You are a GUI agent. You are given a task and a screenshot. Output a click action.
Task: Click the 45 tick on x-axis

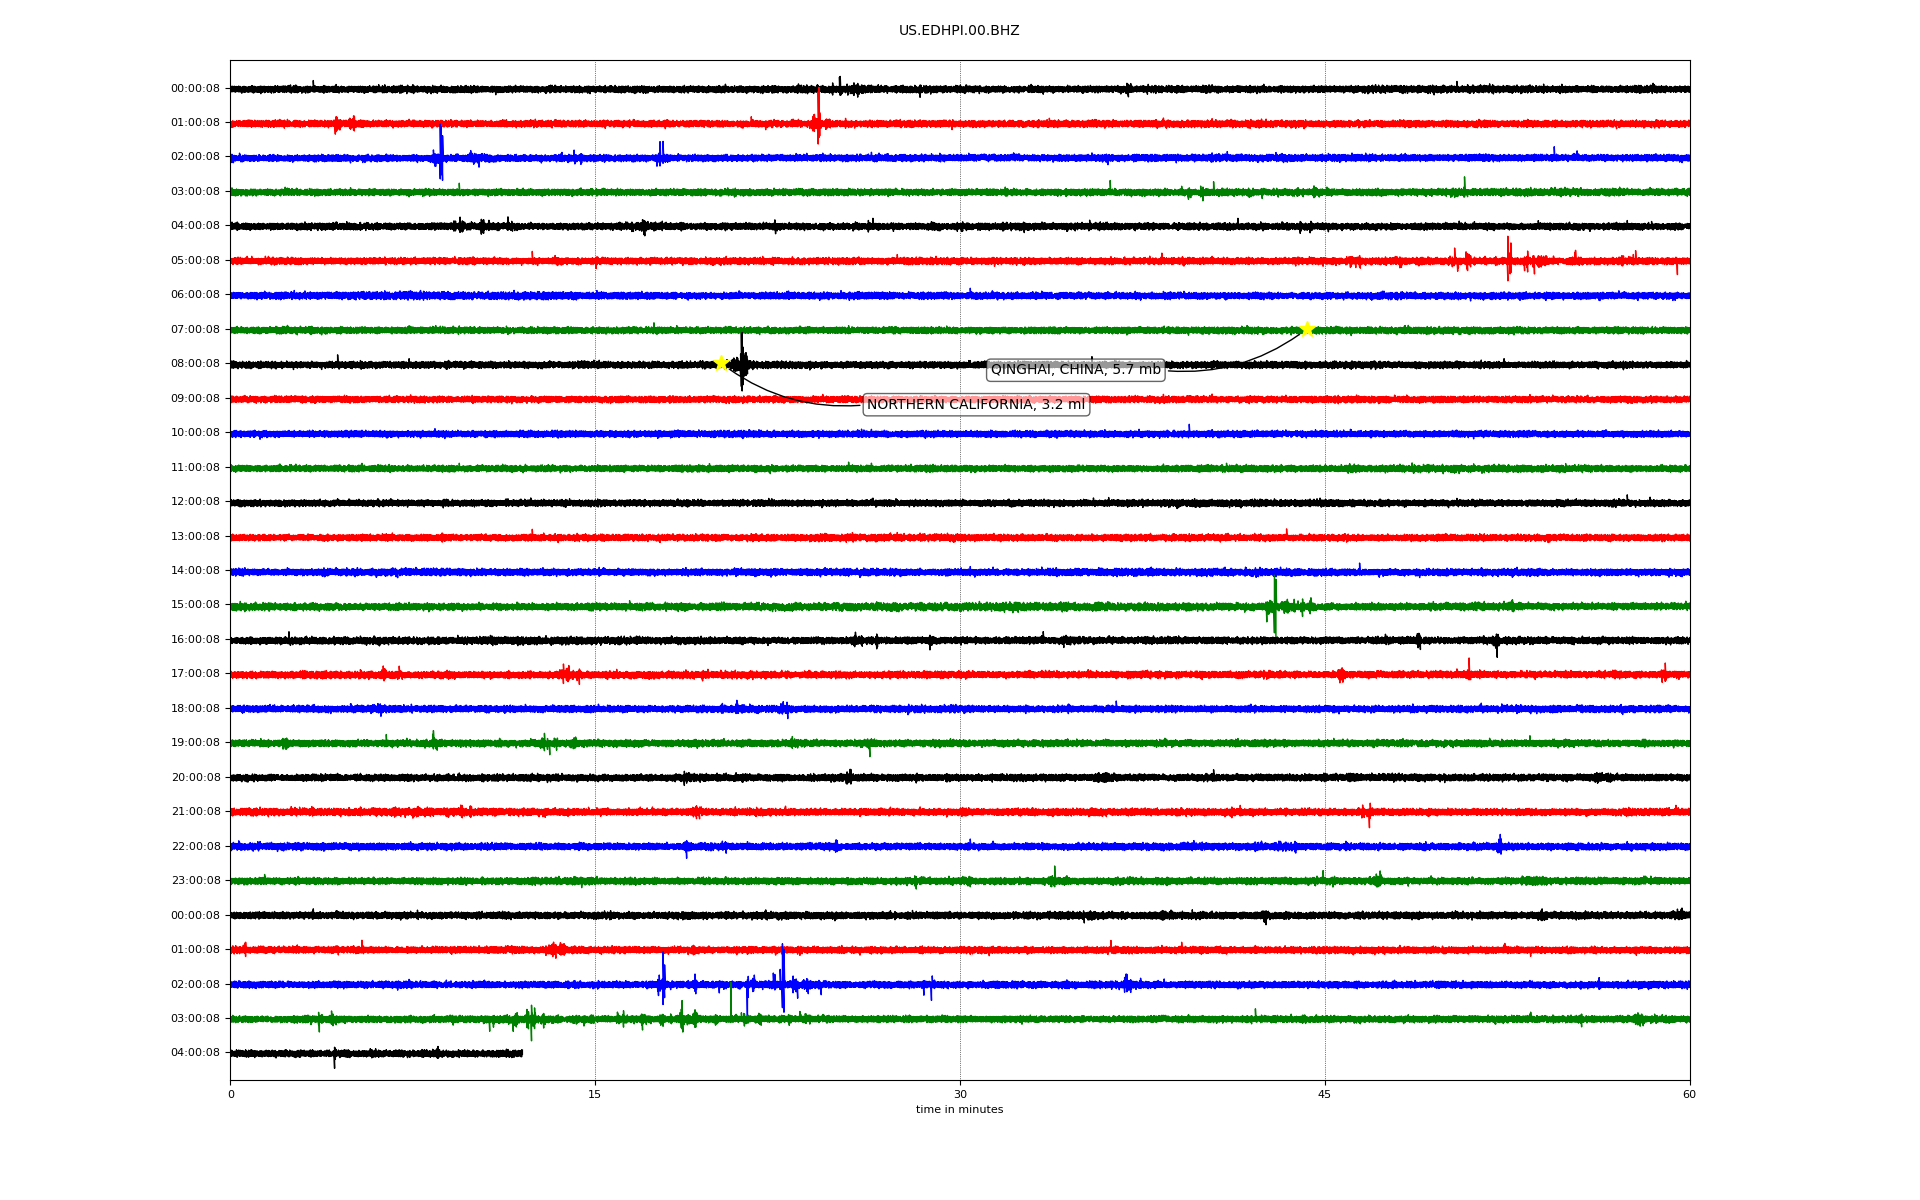click(x=1325, y=1095)
